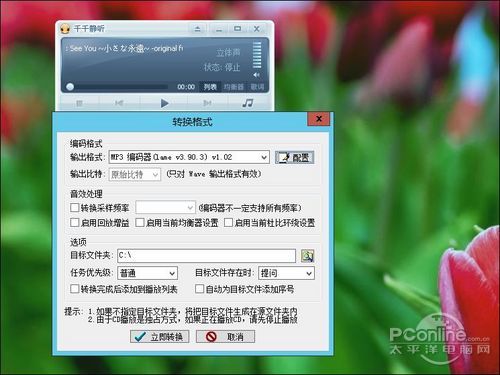This screenshot has width=500, height=375.
Task: Click the mini mode arrow in player title bar
Action: 198,29
